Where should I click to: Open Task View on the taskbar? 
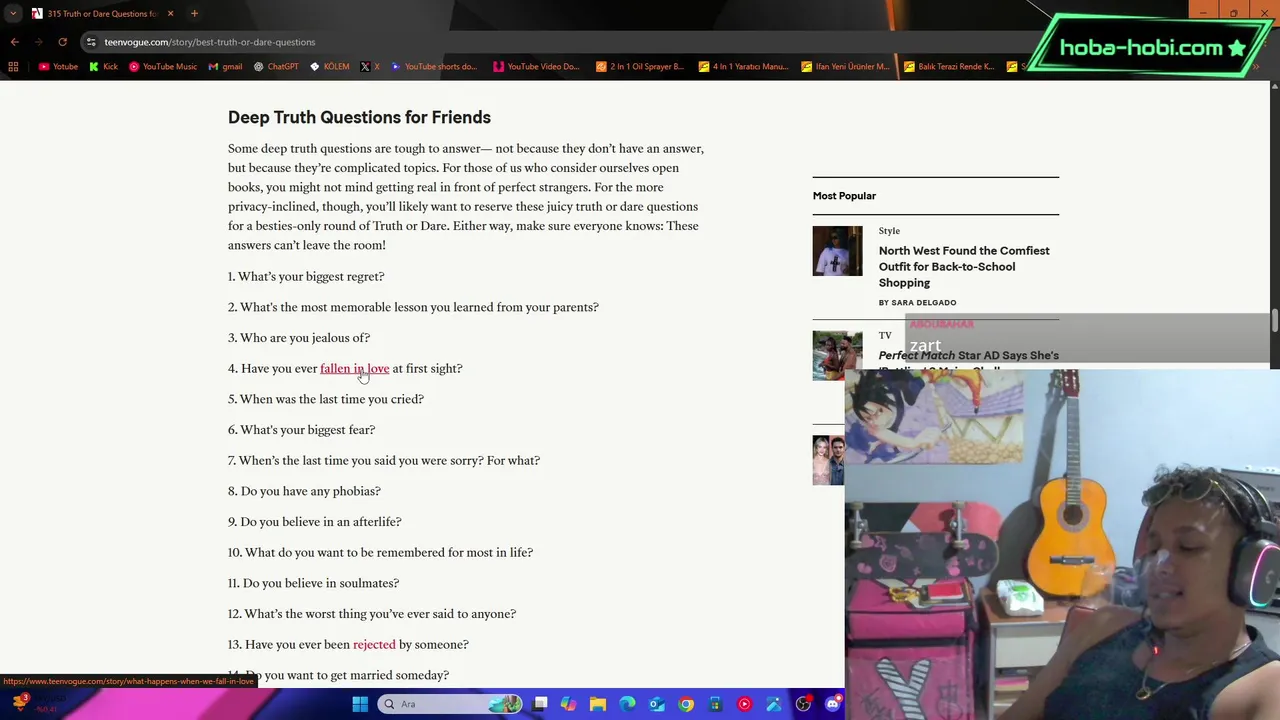pyautogui.click(x=540, y=704)
